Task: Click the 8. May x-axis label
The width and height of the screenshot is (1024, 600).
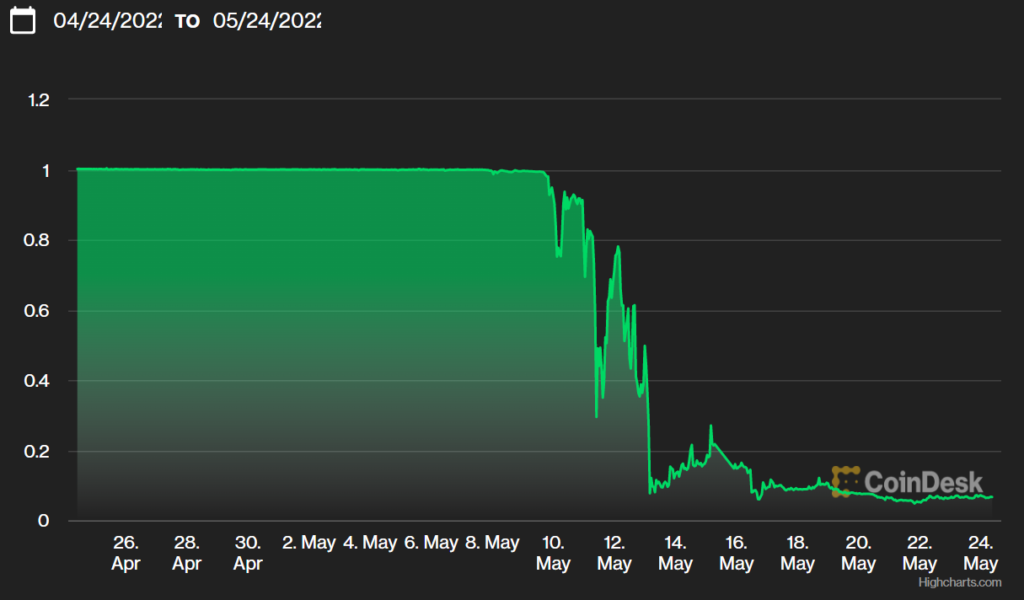Action: coord(492,543)
